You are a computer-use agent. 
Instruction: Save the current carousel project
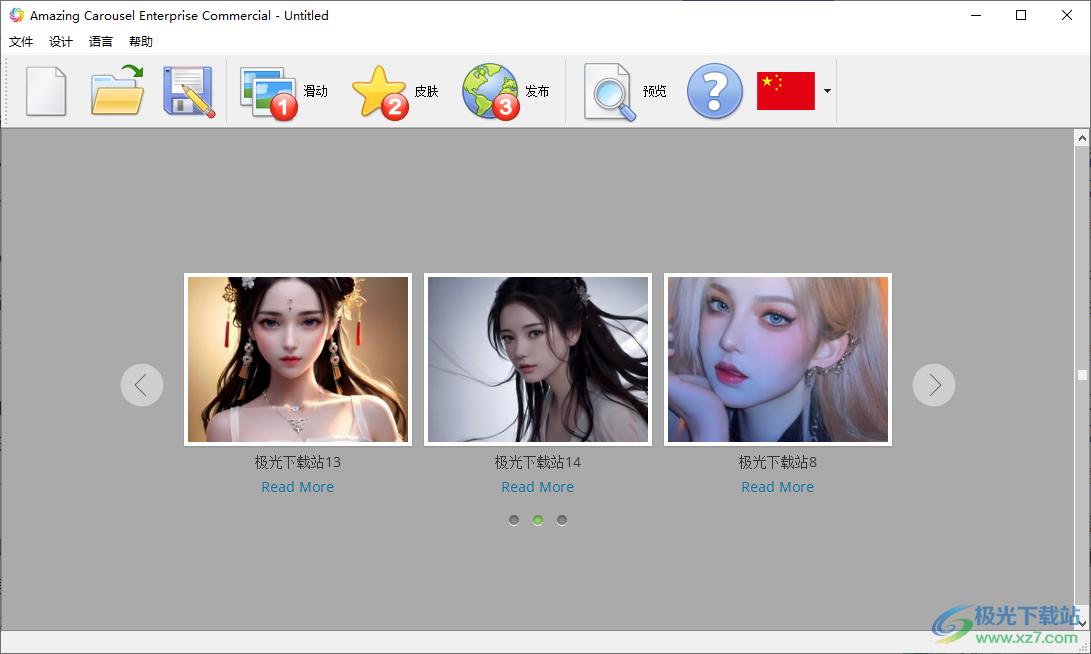(187, 91)
